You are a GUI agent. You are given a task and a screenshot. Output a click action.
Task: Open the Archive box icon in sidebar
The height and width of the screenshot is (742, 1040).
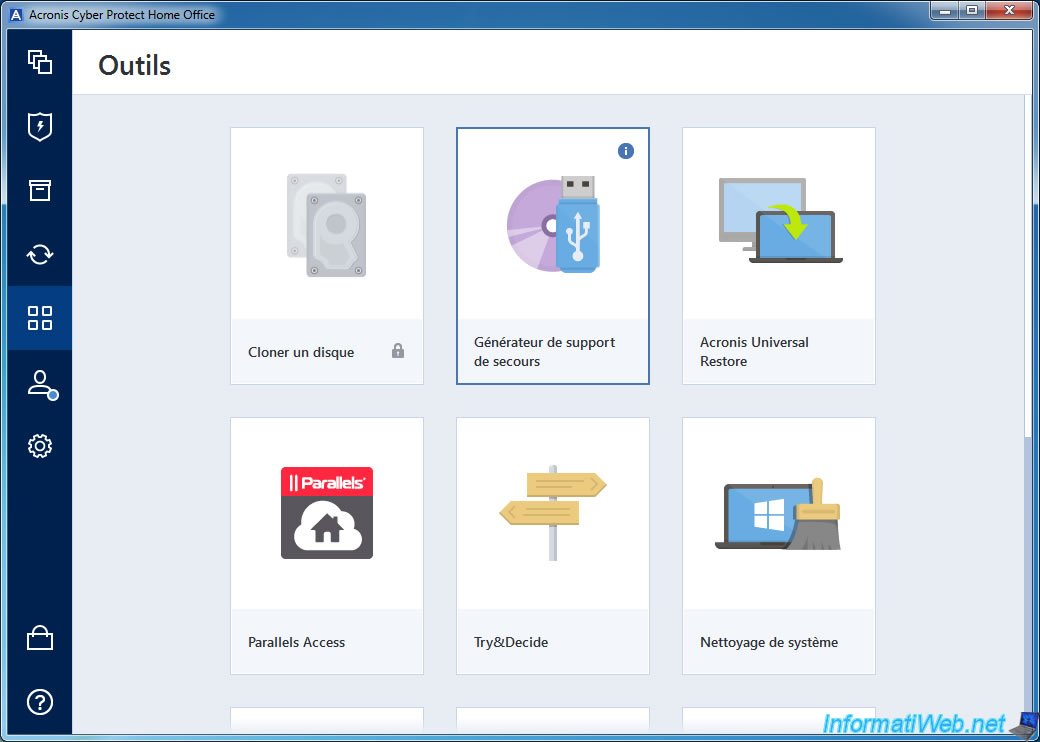click(x=39, y=190)
